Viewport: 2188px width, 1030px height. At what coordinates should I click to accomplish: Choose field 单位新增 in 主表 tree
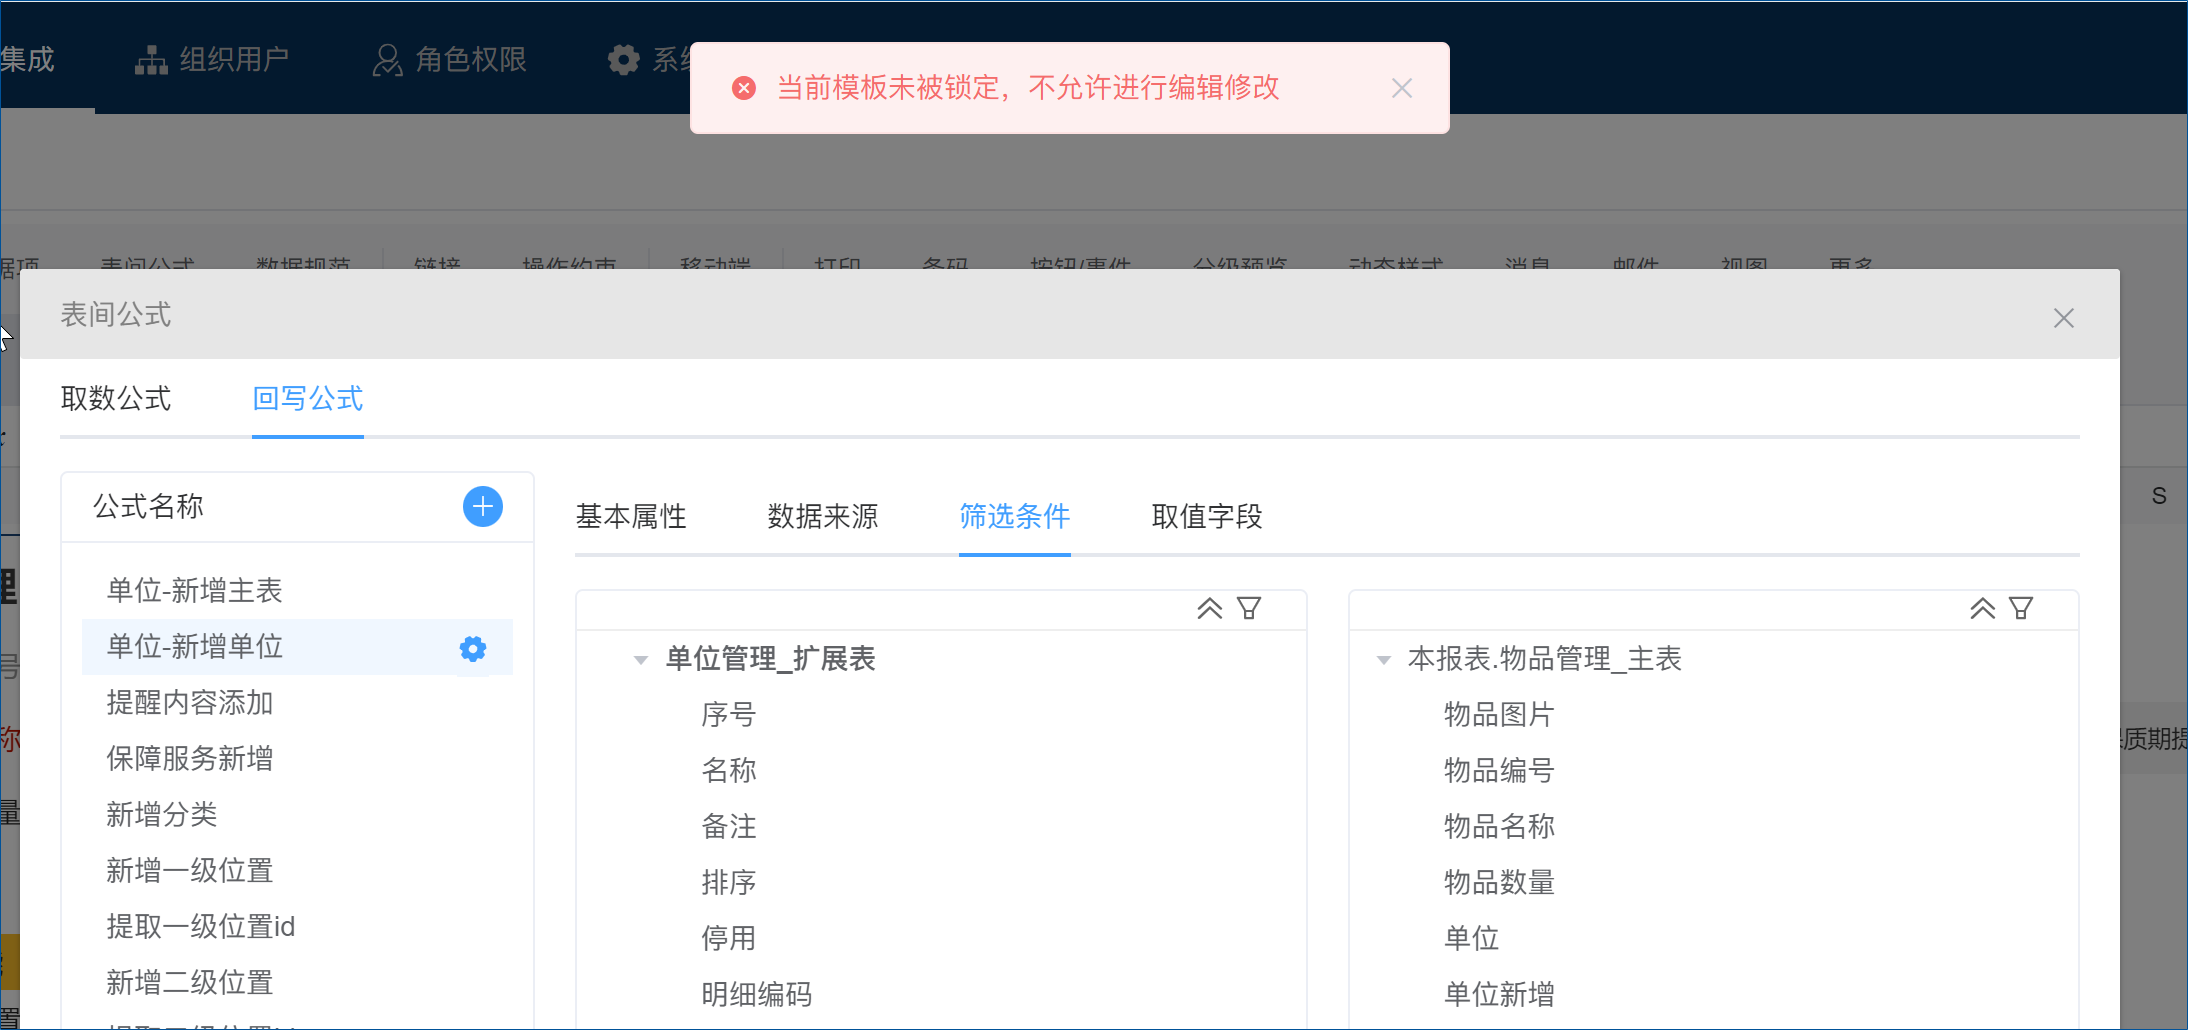click(1499, 995)
